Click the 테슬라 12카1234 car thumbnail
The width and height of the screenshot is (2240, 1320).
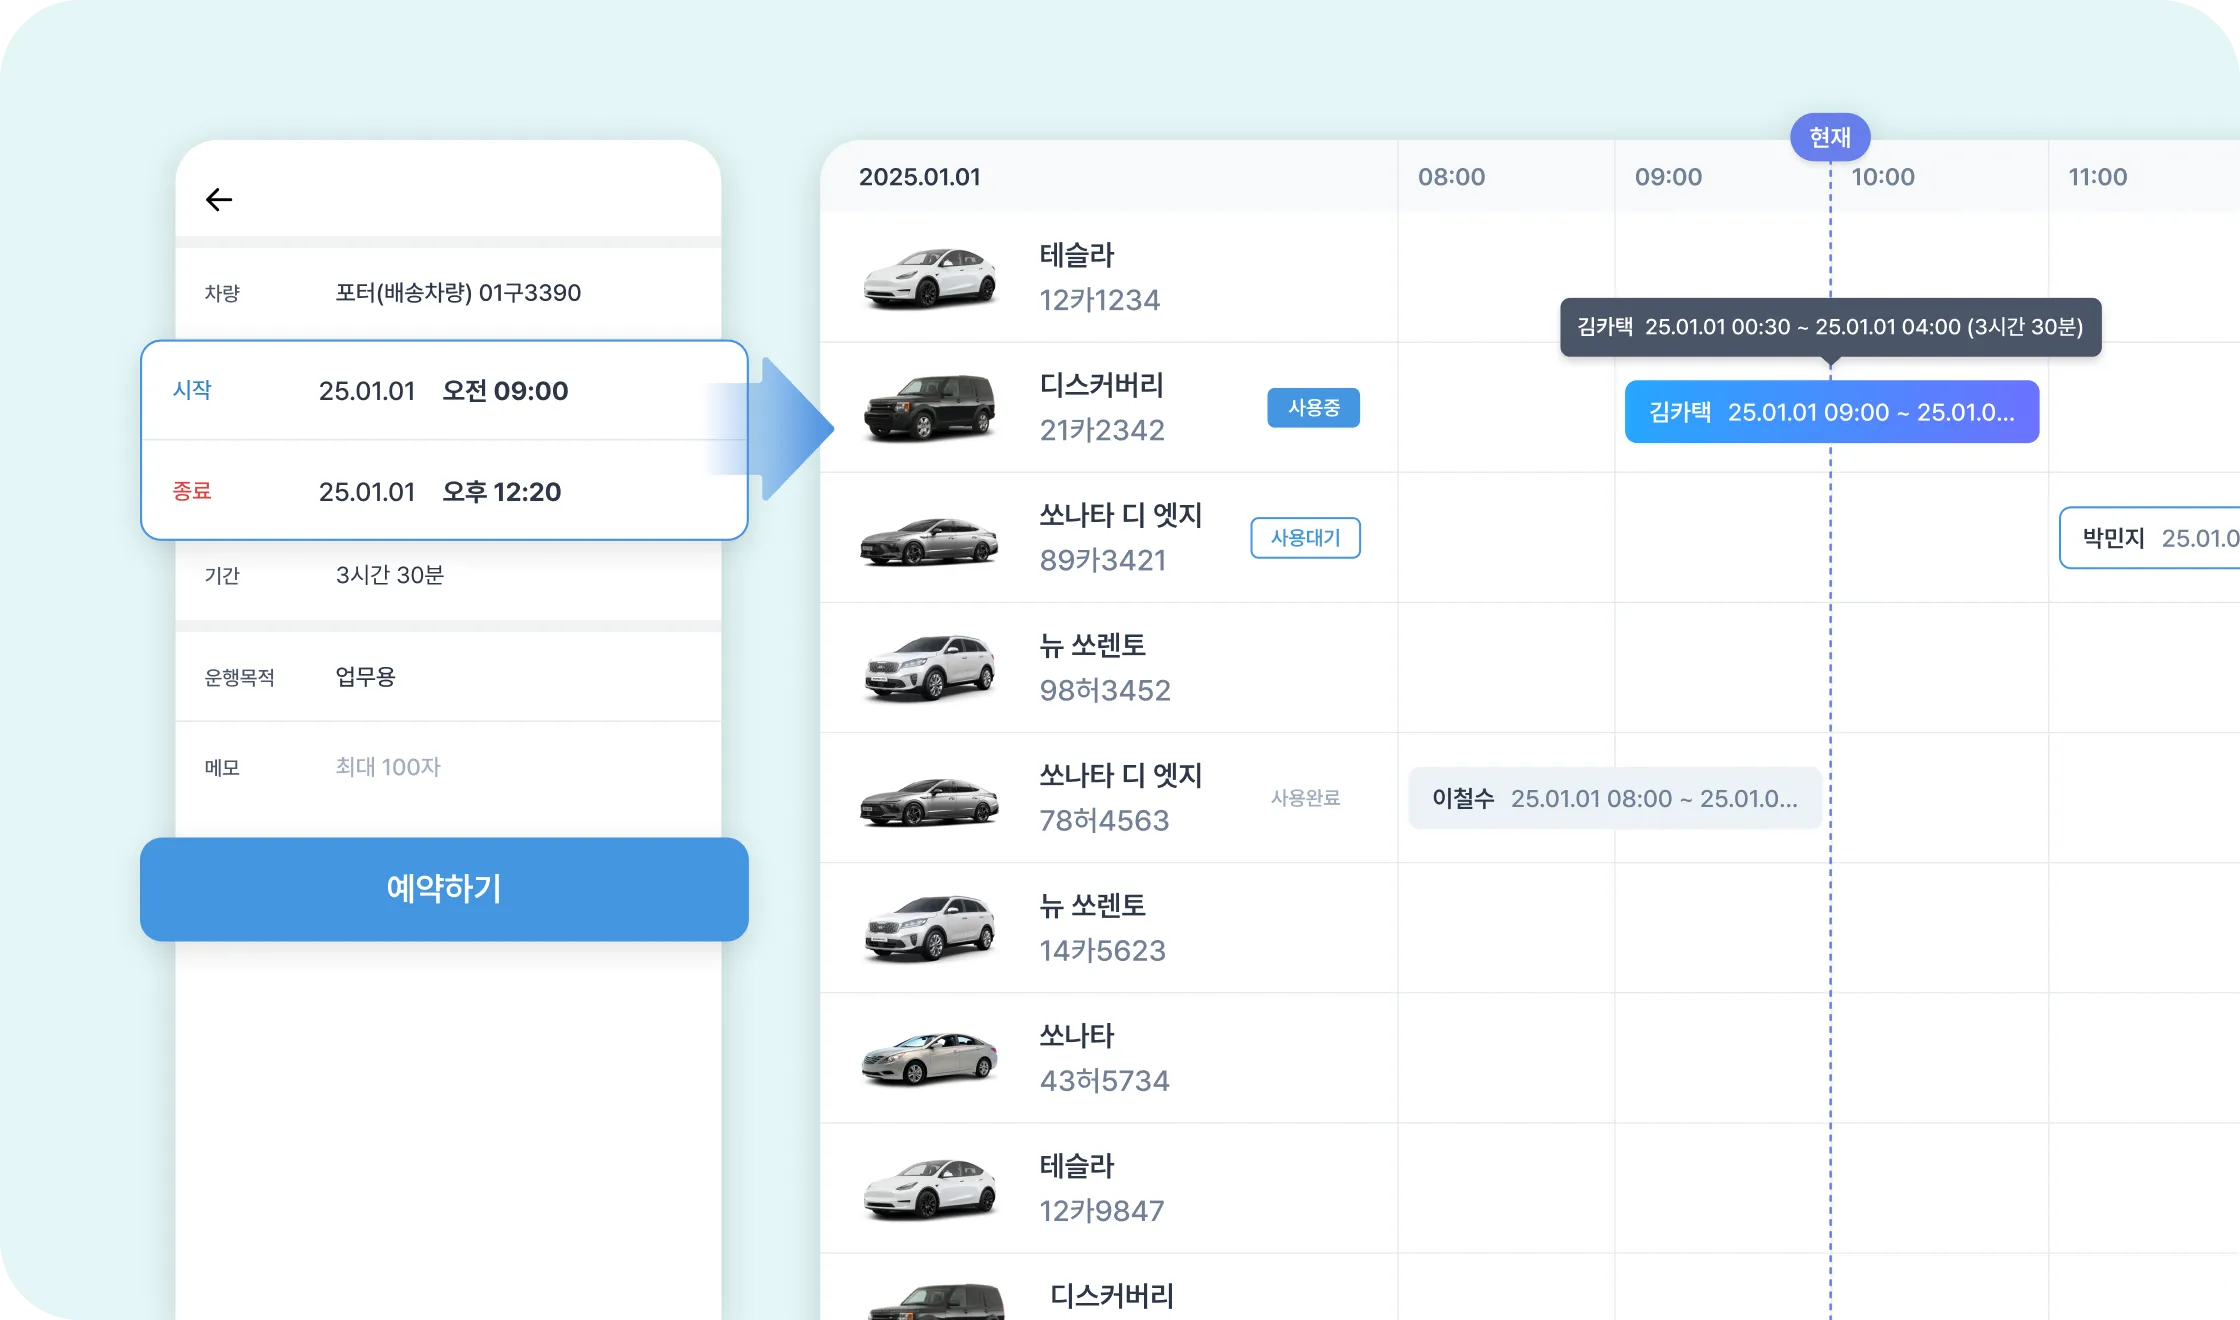930,277
